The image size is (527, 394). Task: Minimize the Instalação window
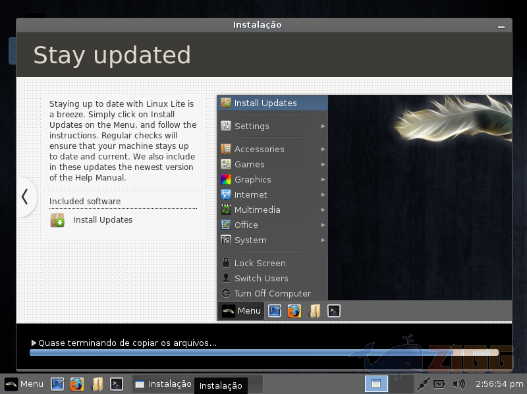coord(501,27)
